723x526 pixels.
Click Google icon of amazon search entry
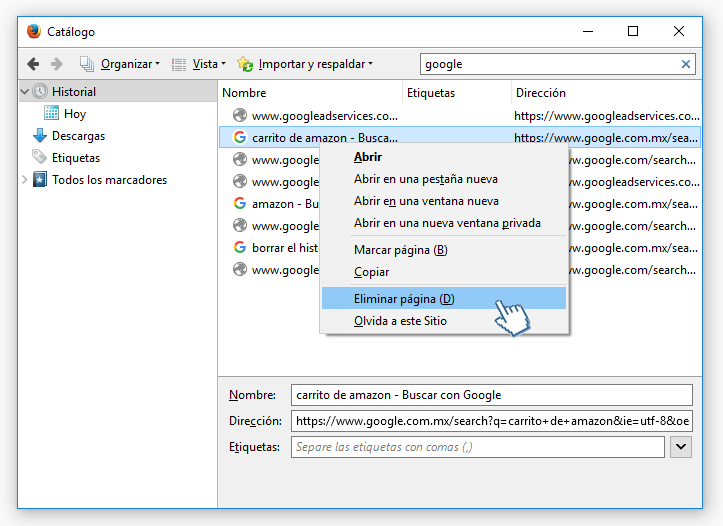coord(240,203)
